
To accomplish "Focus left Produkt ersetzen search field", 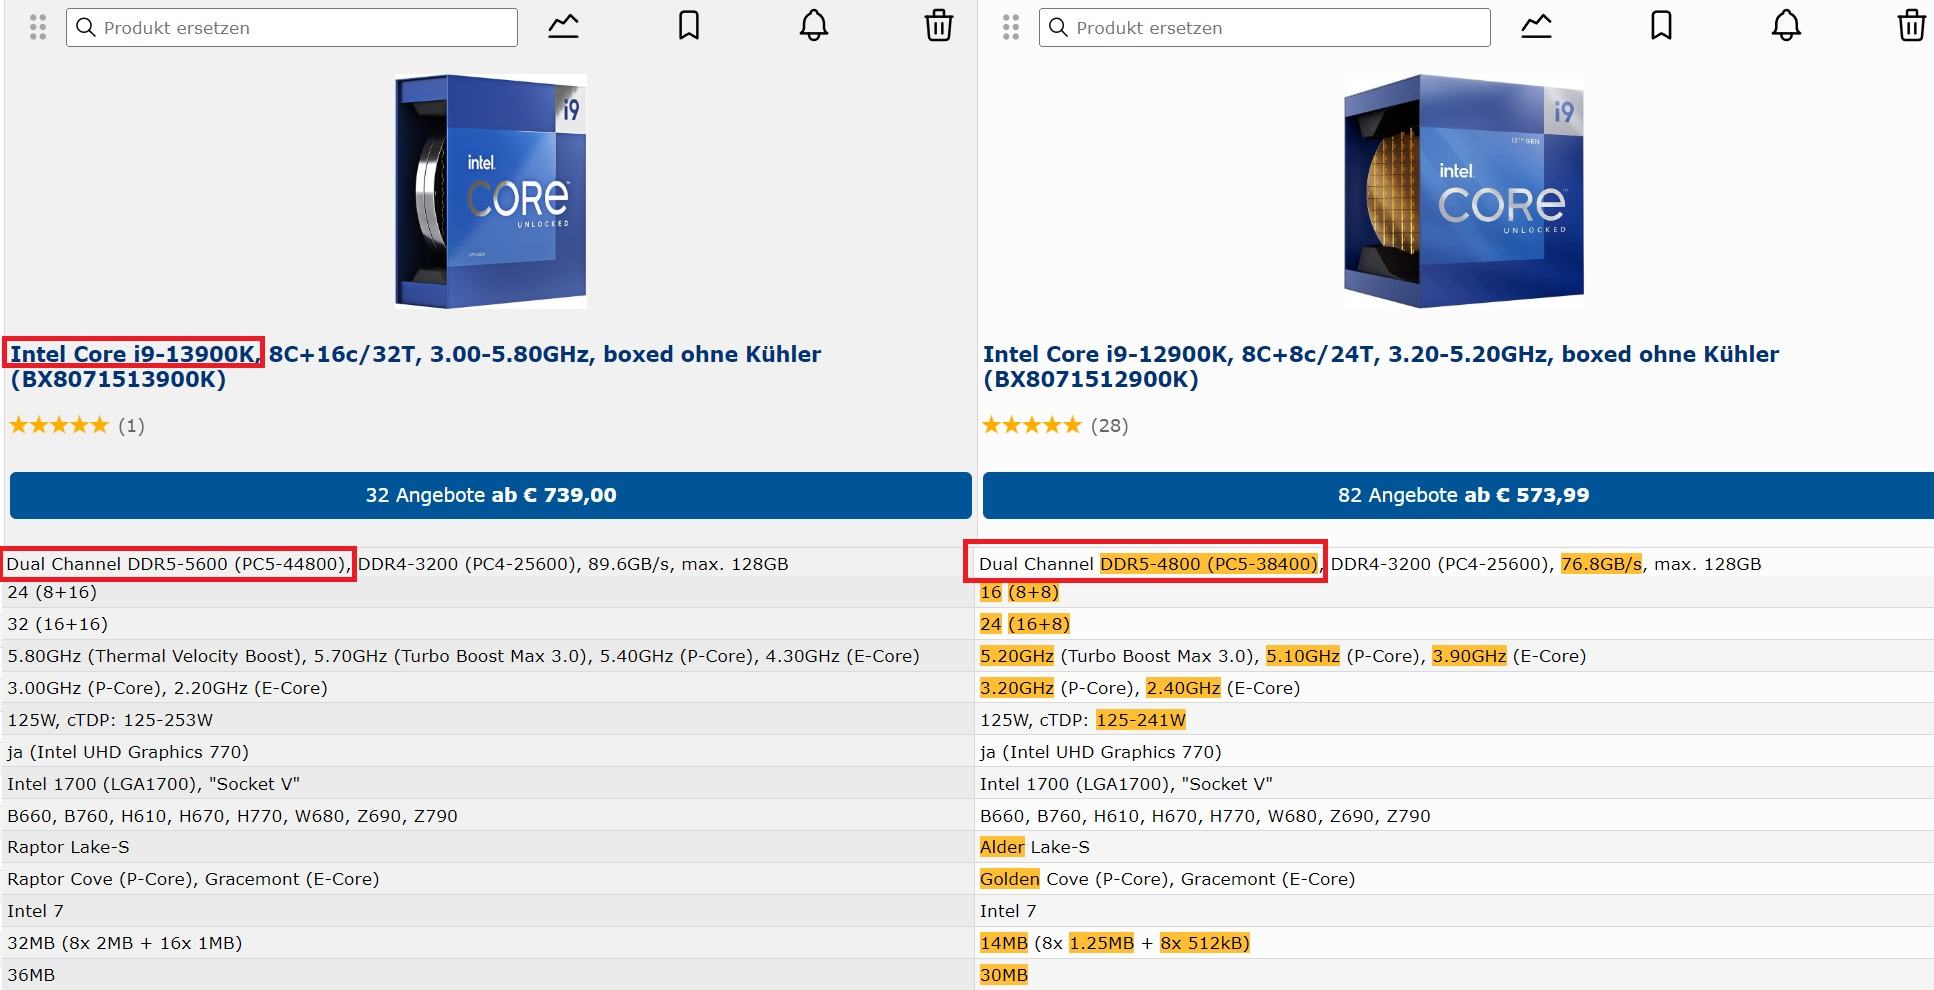I will [292, 27].
